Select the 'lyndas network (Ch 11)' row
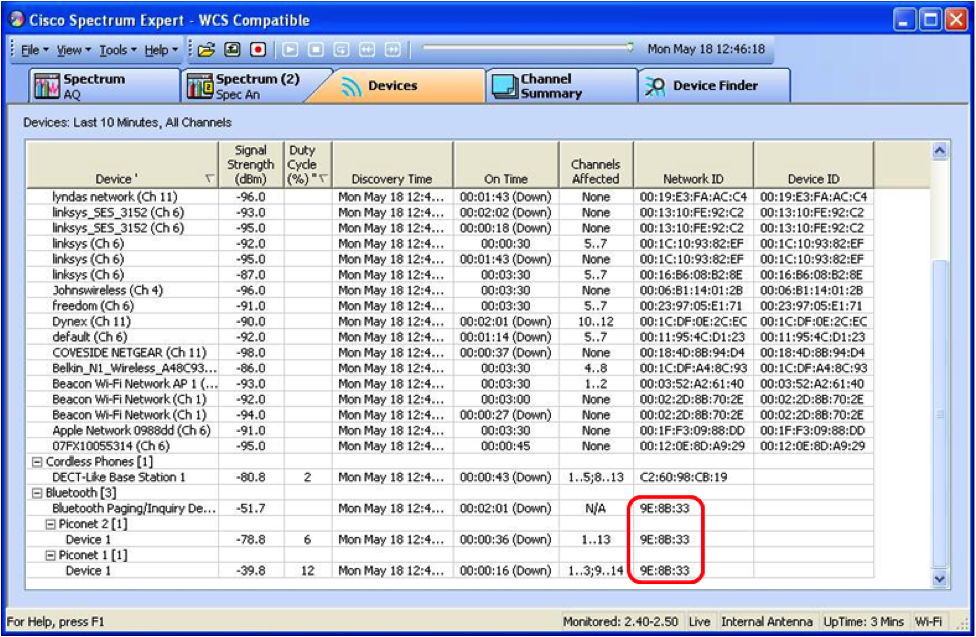The image size is (976, 637). (449, 197)
